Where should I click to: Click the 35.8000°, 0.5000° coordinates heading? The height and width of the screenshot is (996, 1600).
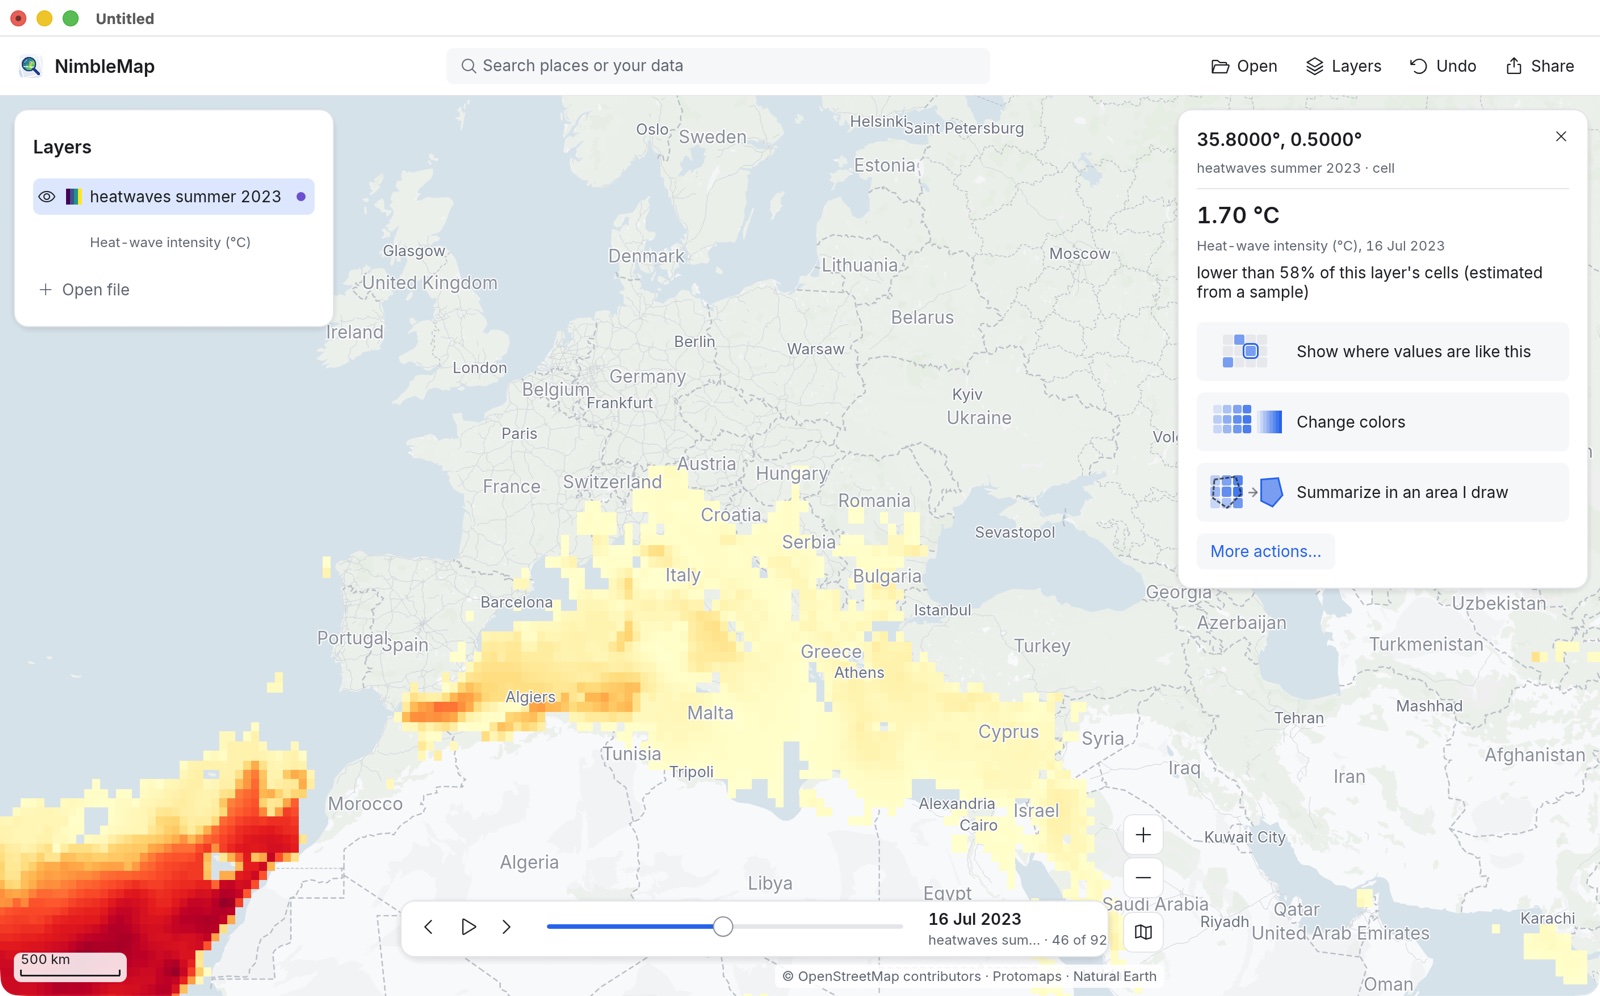[1279, 139]
